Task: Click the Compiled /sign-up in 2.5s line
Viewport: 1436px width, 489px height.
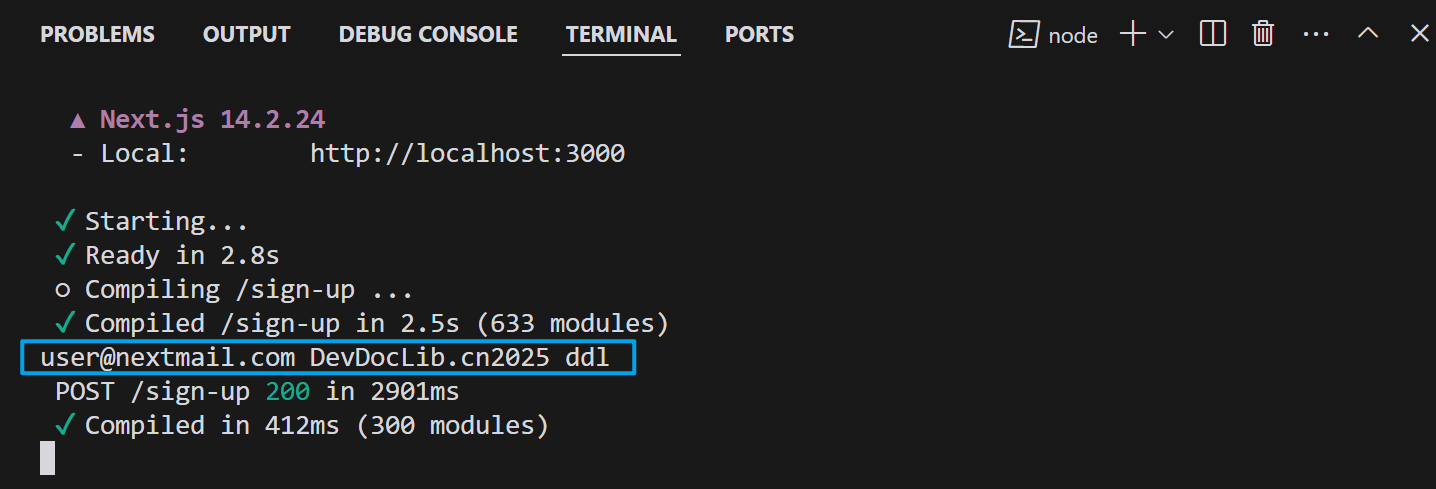Action: [x=376, y=323]
